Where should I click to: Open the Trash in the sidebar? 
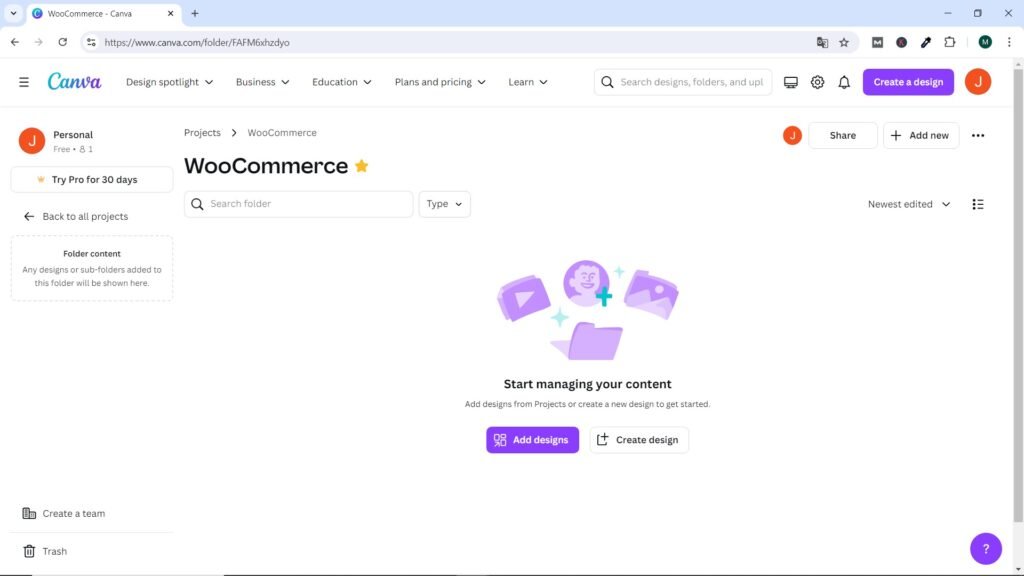tap(54, 551)
